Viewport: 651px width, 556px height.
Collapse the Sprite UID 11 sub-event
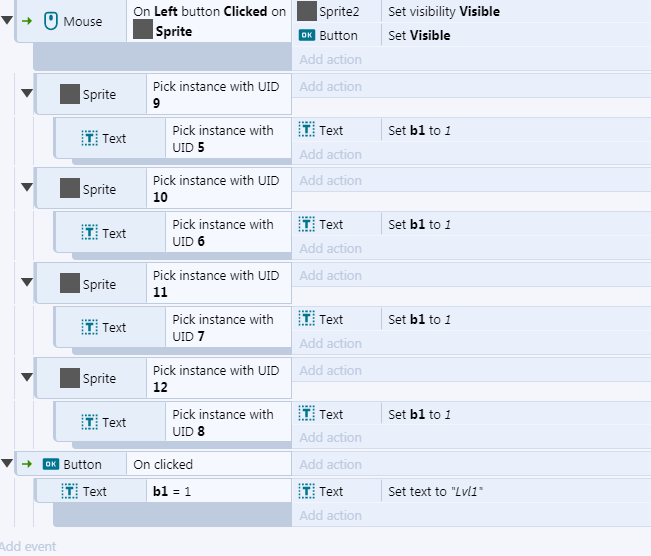pyautogui.click(x=27, y=282)
